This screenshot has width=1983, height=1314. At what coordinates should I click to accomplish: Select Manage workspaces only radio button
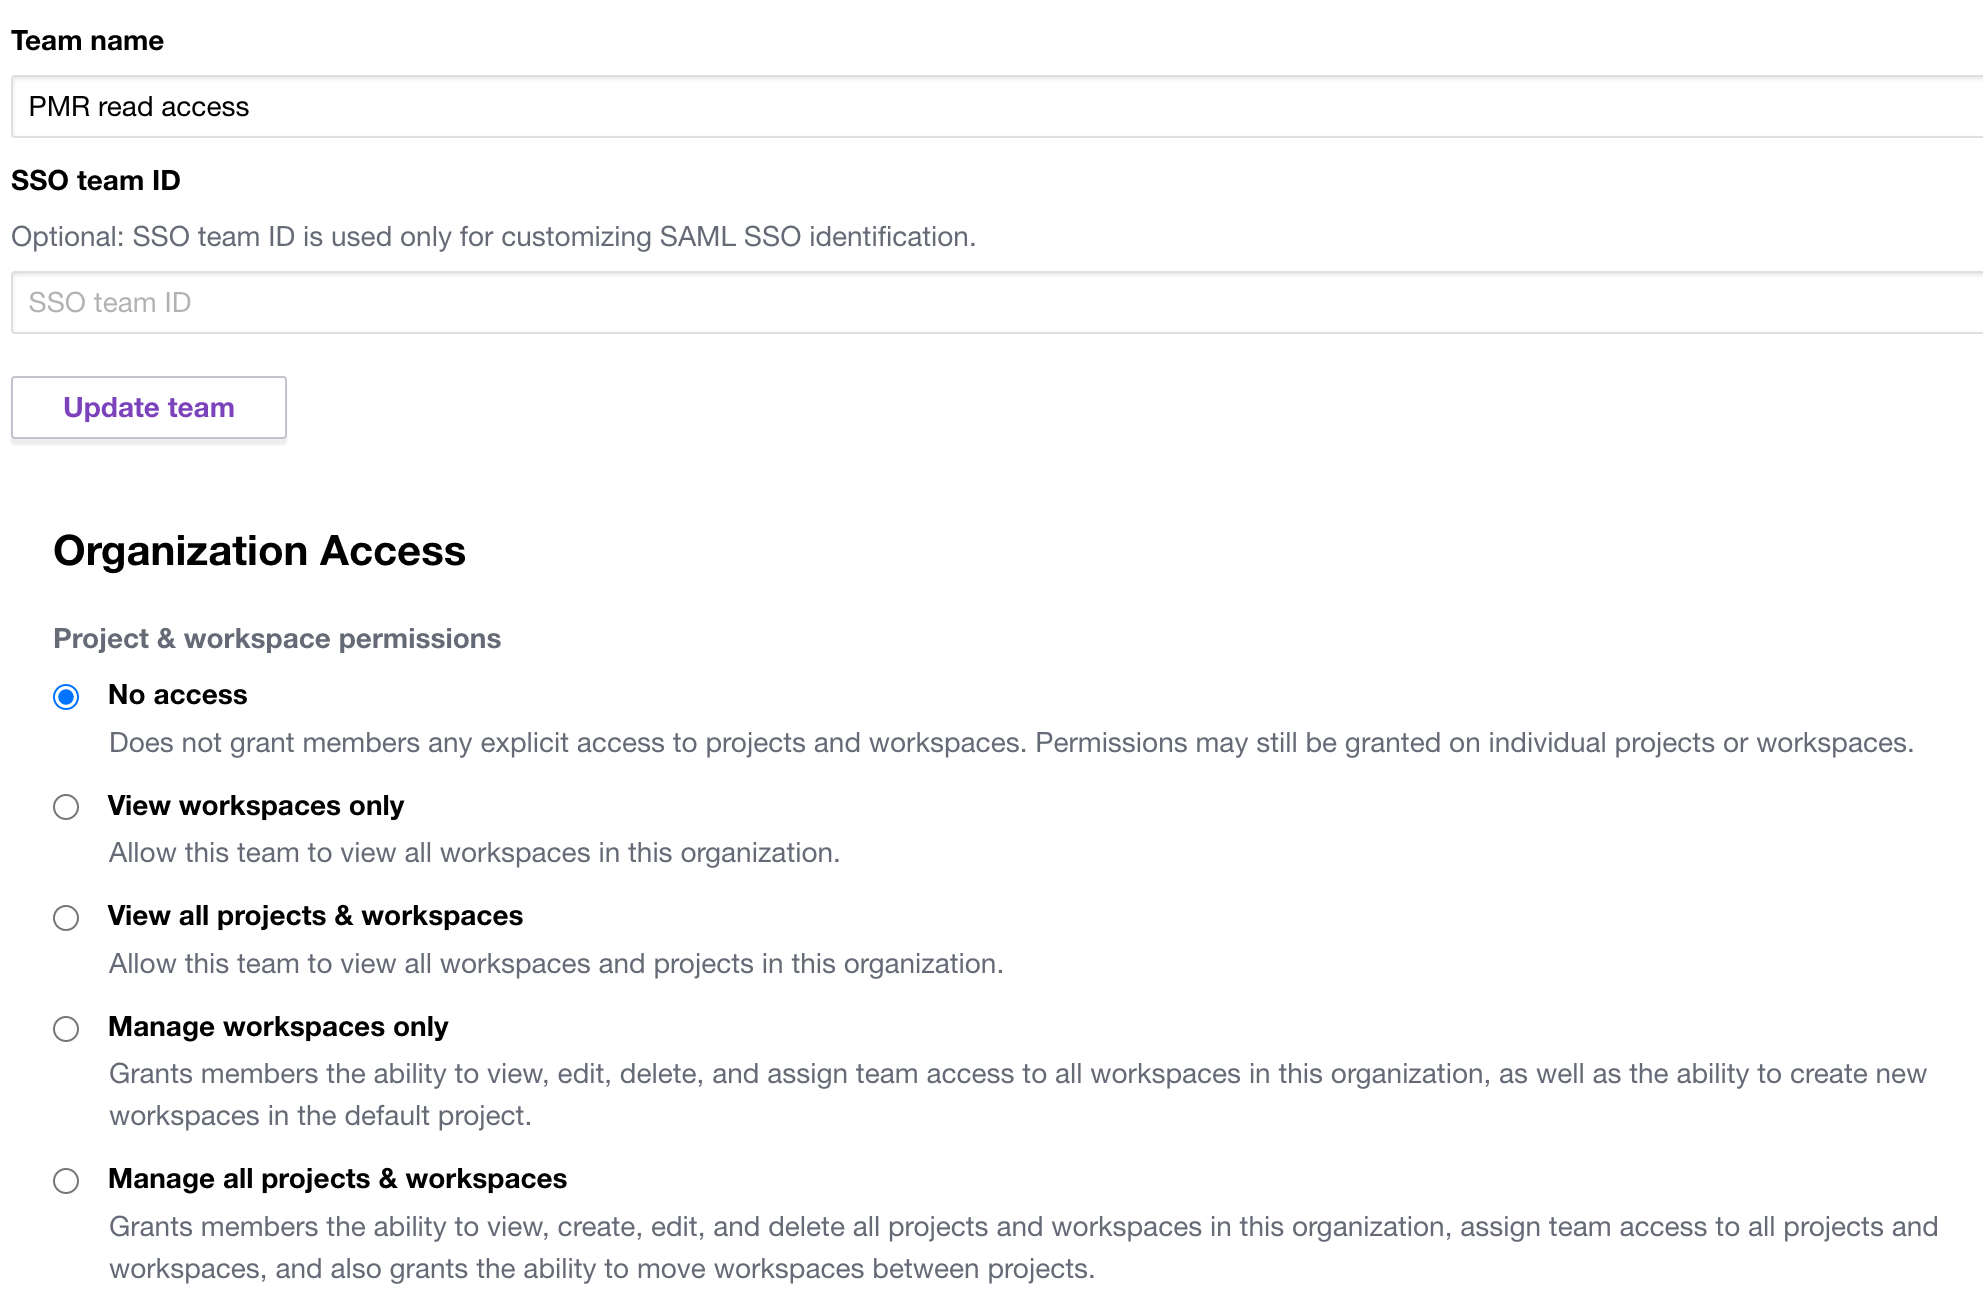click(66, 1029)
